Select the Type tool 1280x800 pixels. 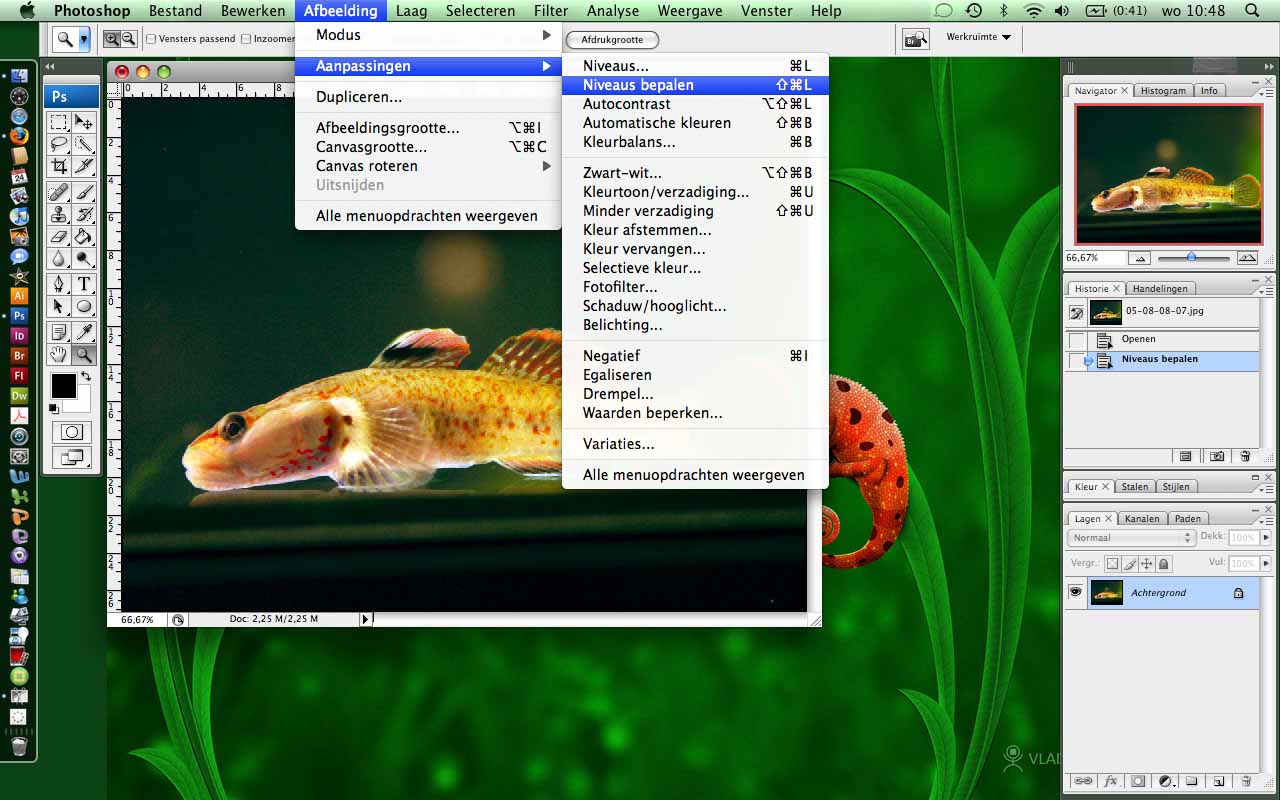click(x=84, y=284)
